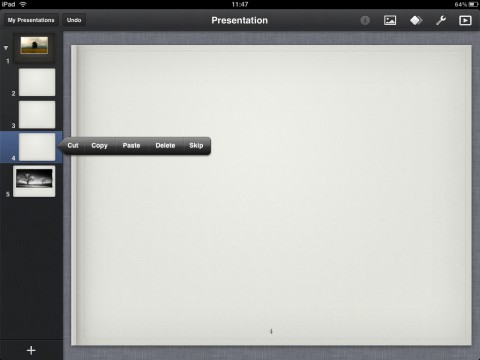Start slideshow with the Play icon
This screenshot has width=480, height=360.
[x=465, y=20]
